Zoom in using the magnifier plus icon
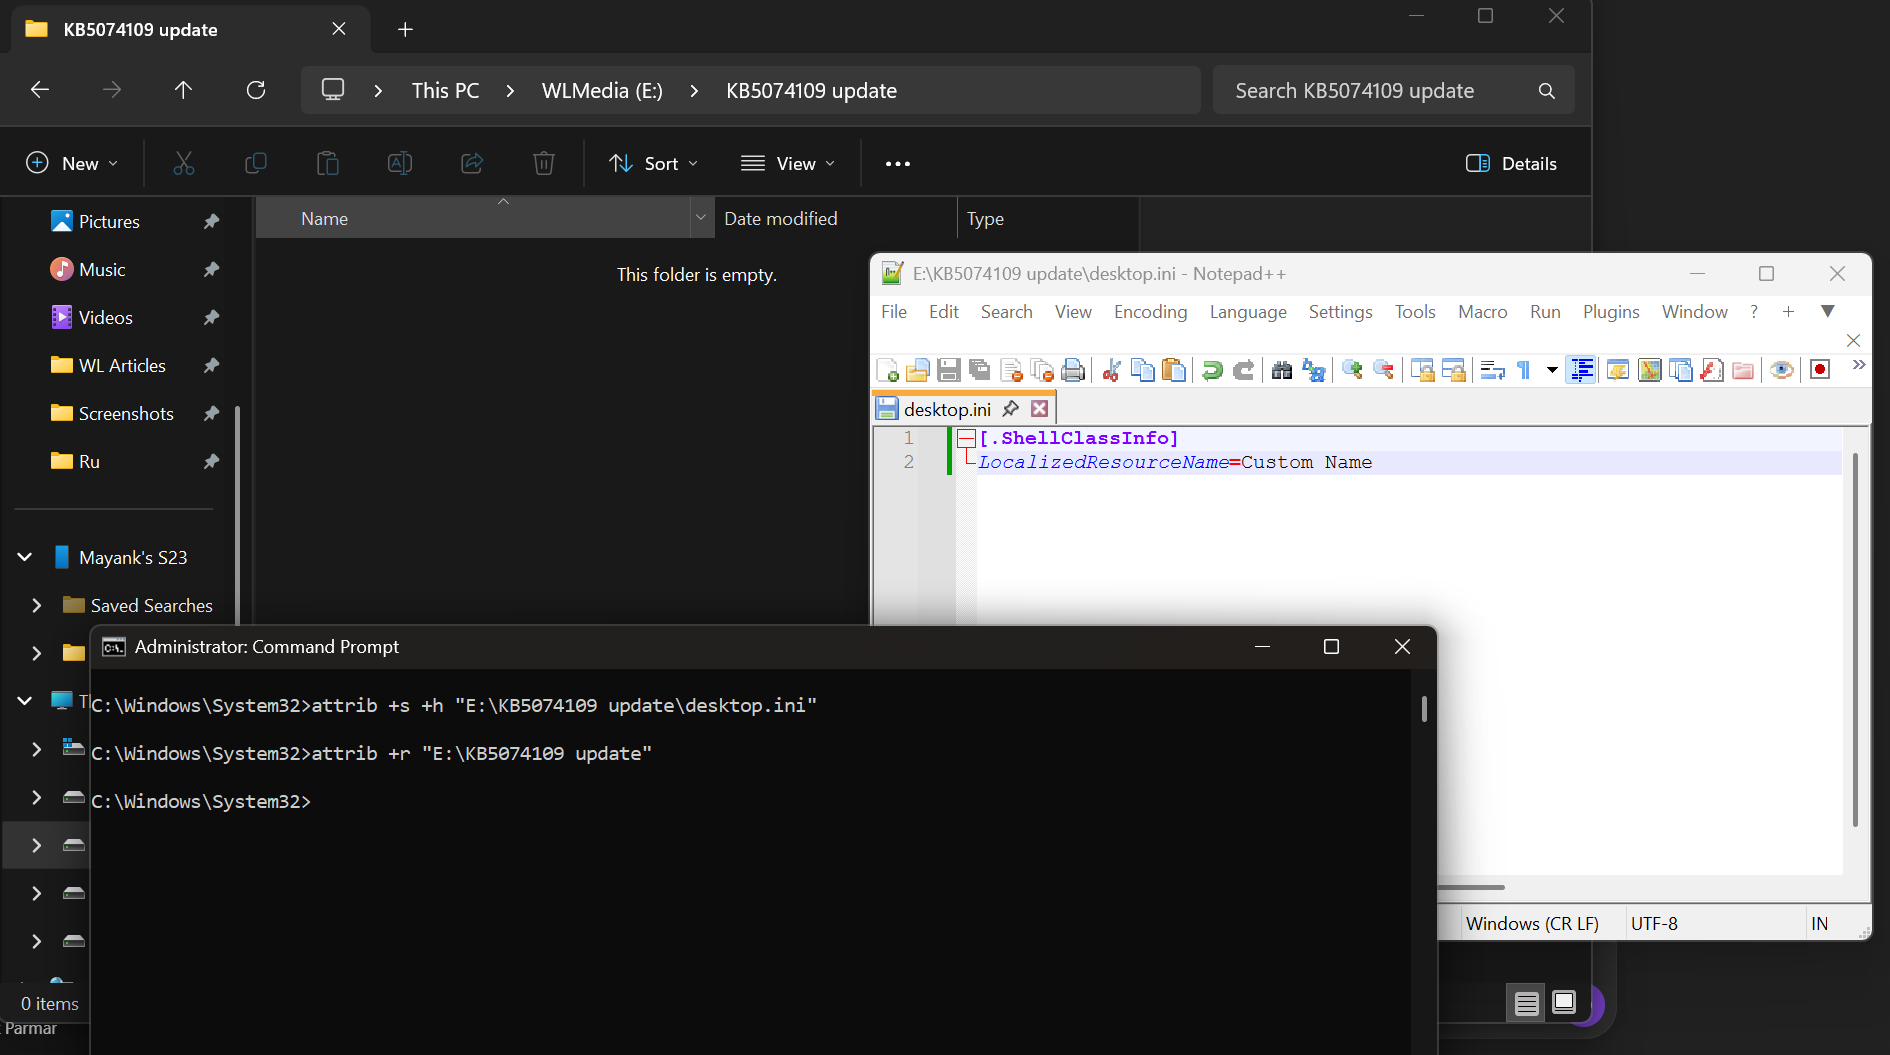 [x=1352, y=369]
